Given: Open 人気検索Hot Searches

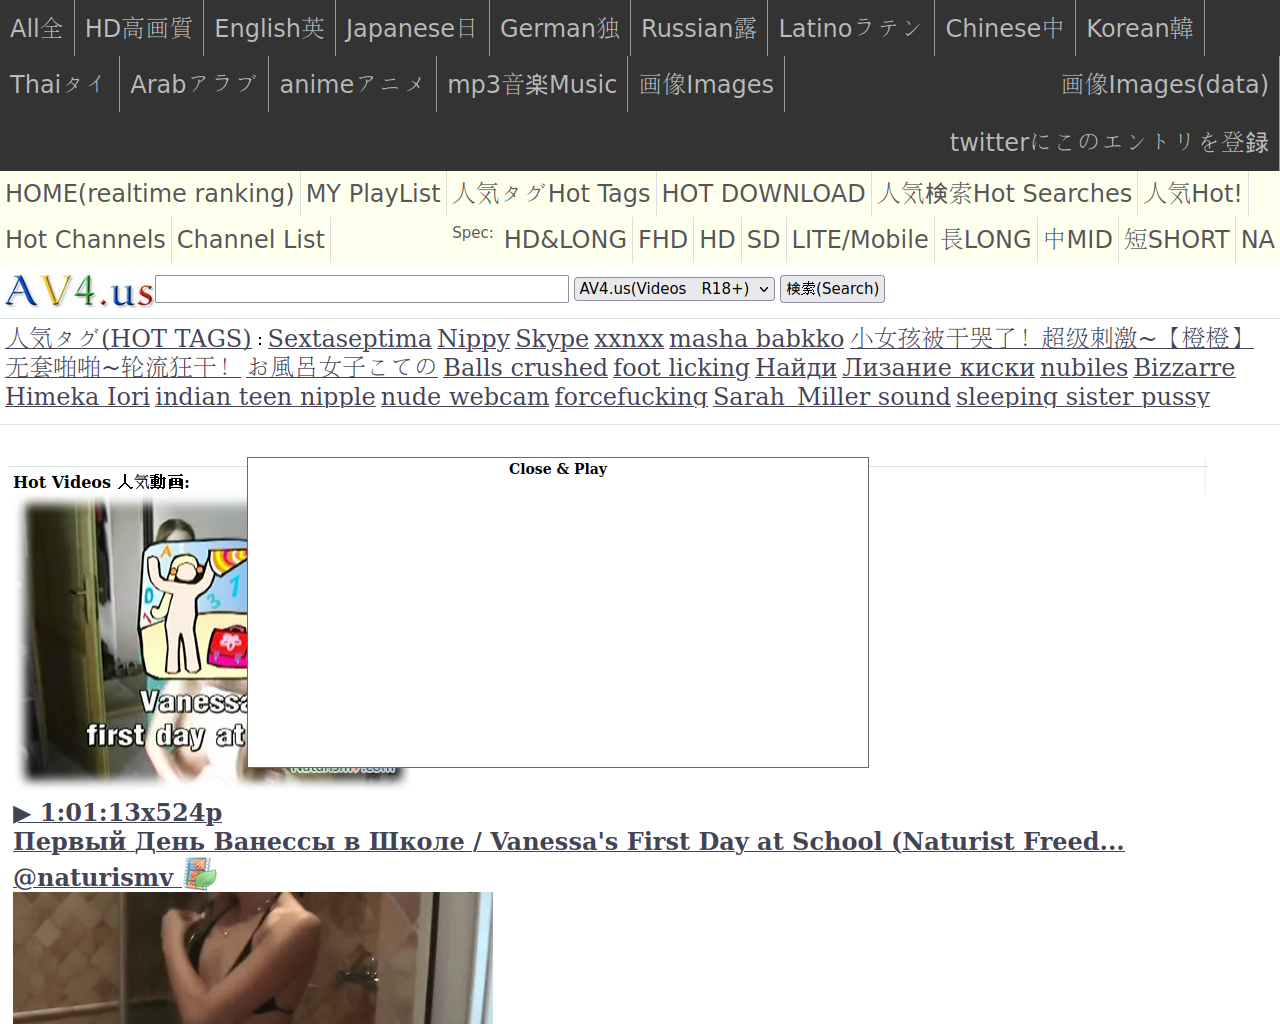Looking at the screenshot, I should (1005, 193).
